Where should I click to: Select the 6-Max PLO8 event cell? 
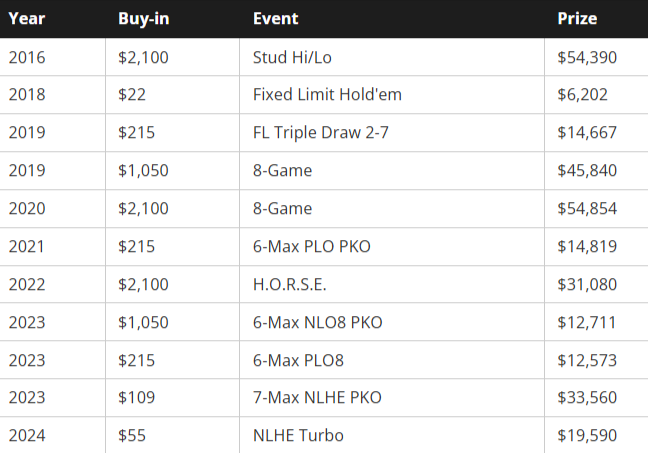tap(299, 360)
